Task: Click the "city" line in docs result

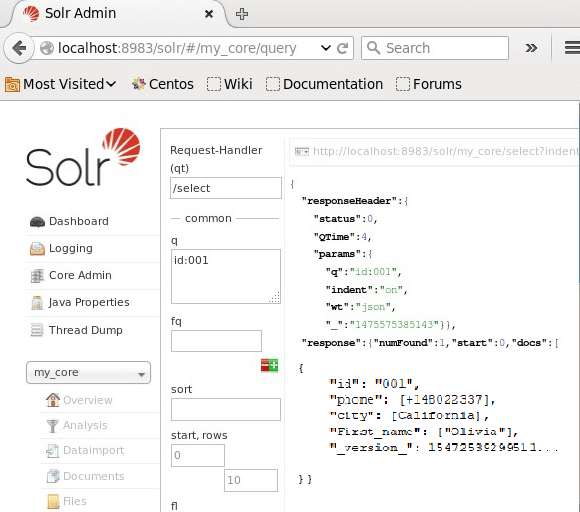Action: click(409, 415)
